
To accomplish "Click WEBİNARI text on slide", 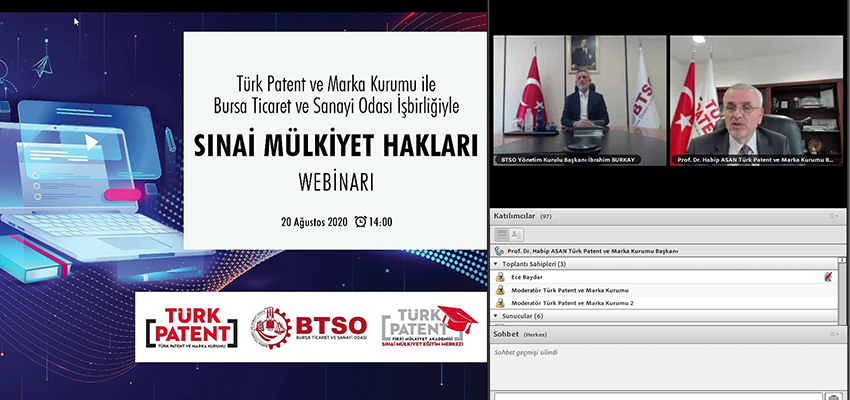I will coord(336,183).
